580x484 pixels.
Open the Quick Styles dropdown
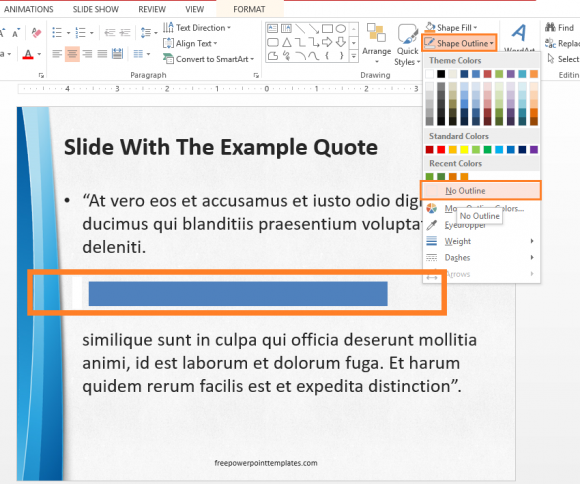coord(408,44)
